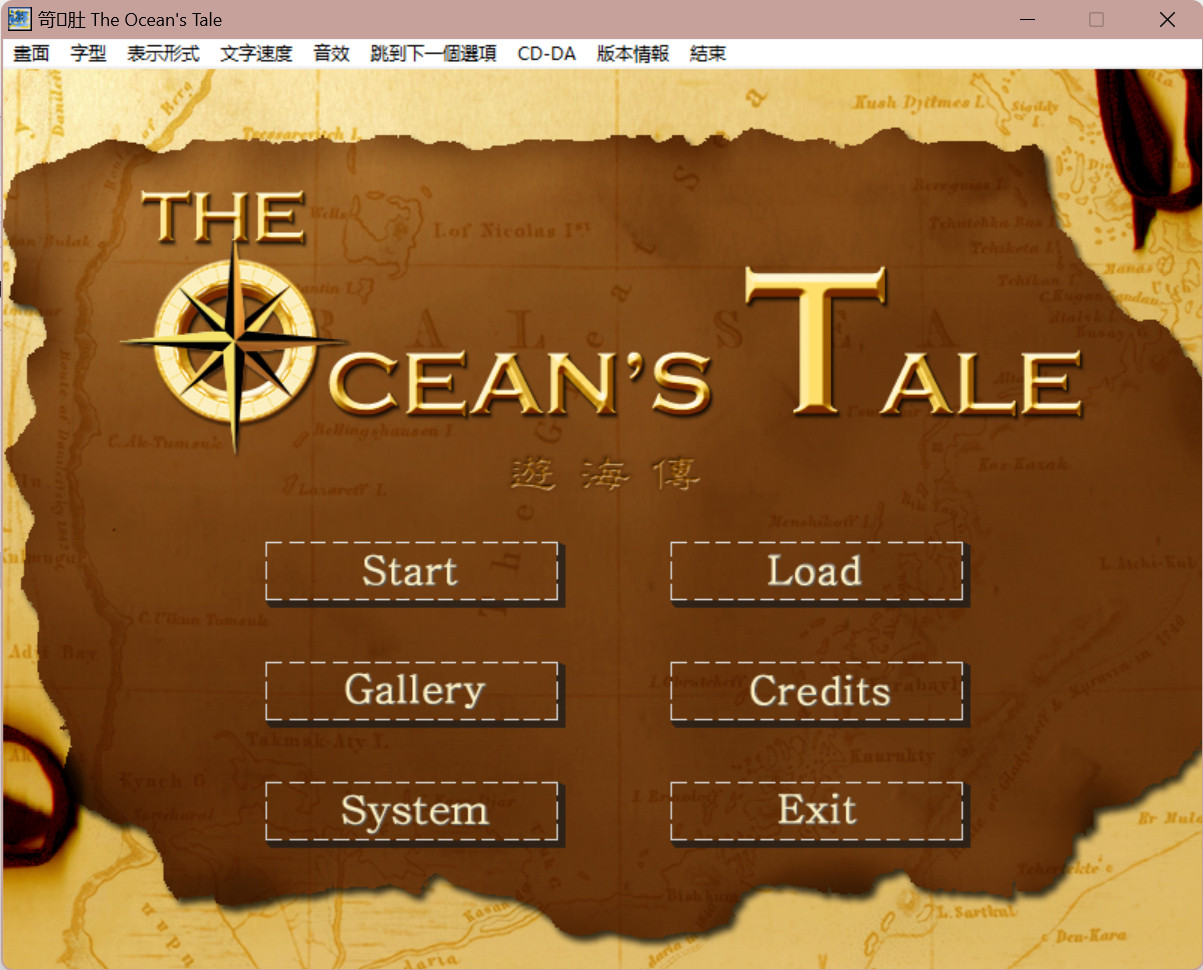
Task: Open the CD-DA menu
Action: pyautogui.click(x=546, y=54)
